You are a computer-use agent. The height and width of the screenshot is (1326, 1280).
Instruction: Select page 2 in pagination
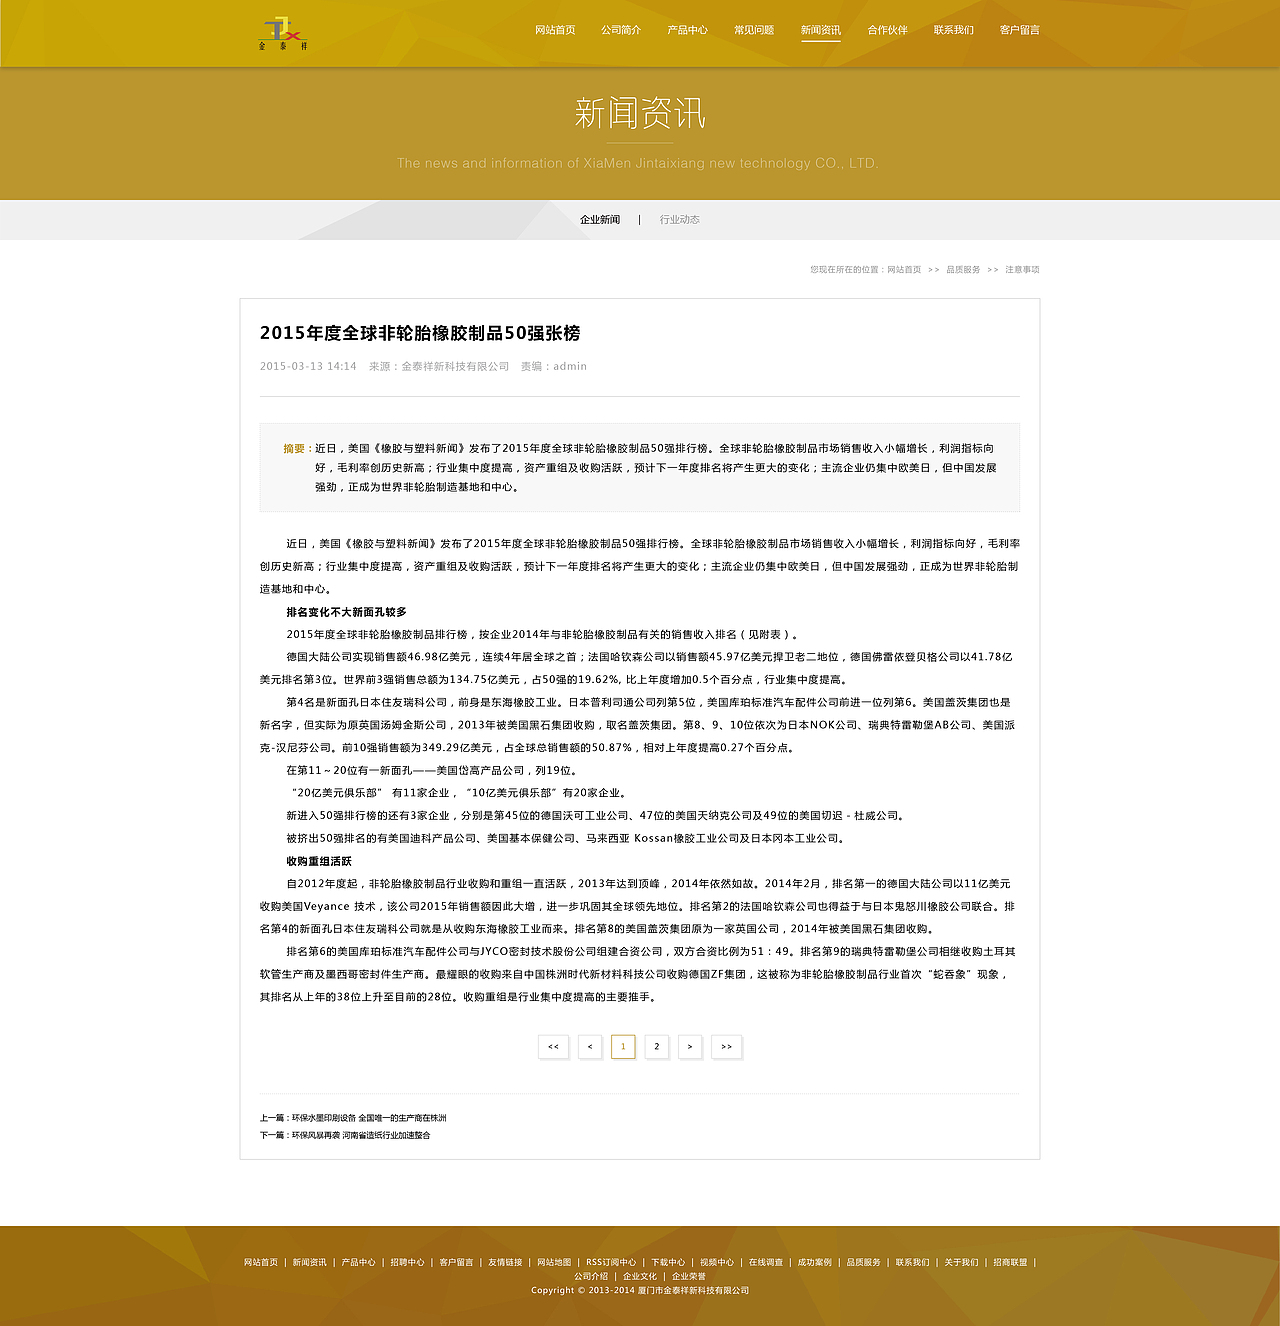656,1047
